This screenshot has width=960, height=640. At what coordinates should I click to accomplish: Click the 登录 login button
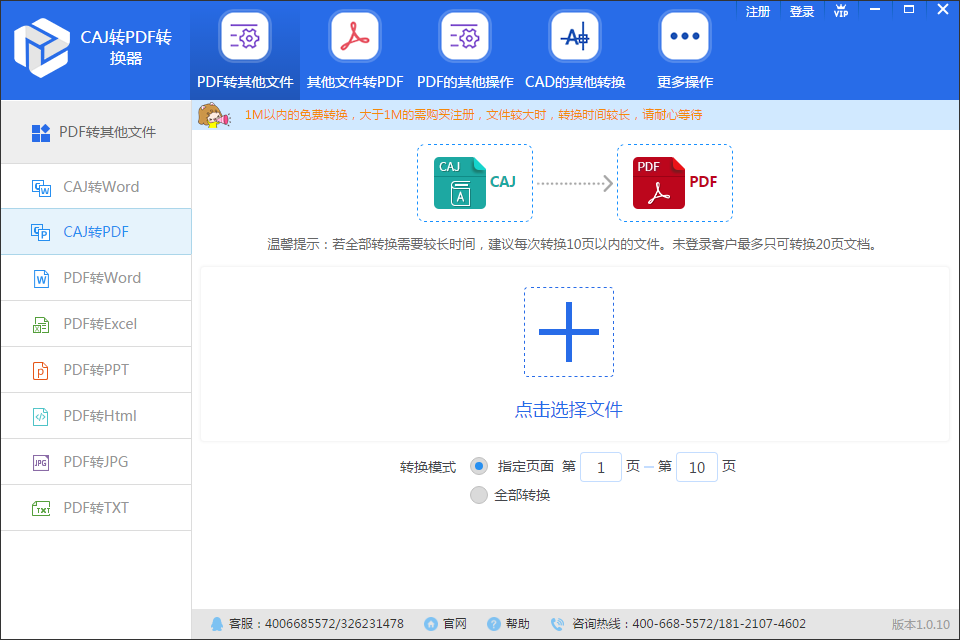pos(802,11)
